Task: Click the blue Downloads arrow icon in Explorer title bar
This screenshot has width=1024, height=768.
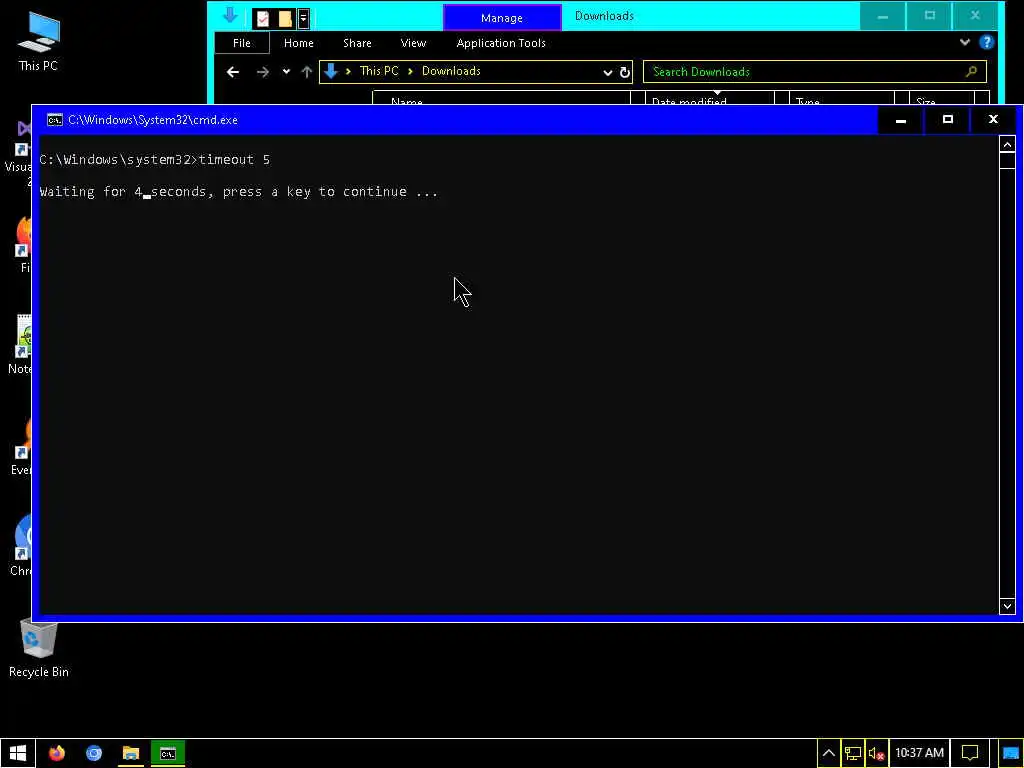Action: click(230, 15)
